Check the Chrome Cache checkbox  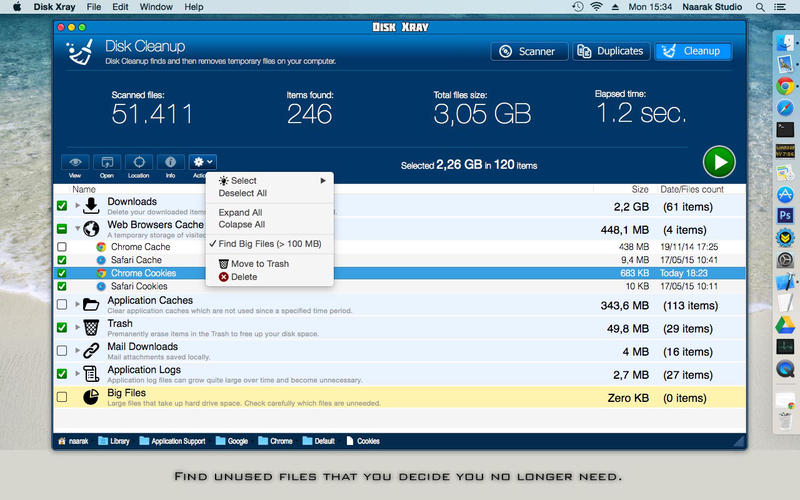(62, 247)
